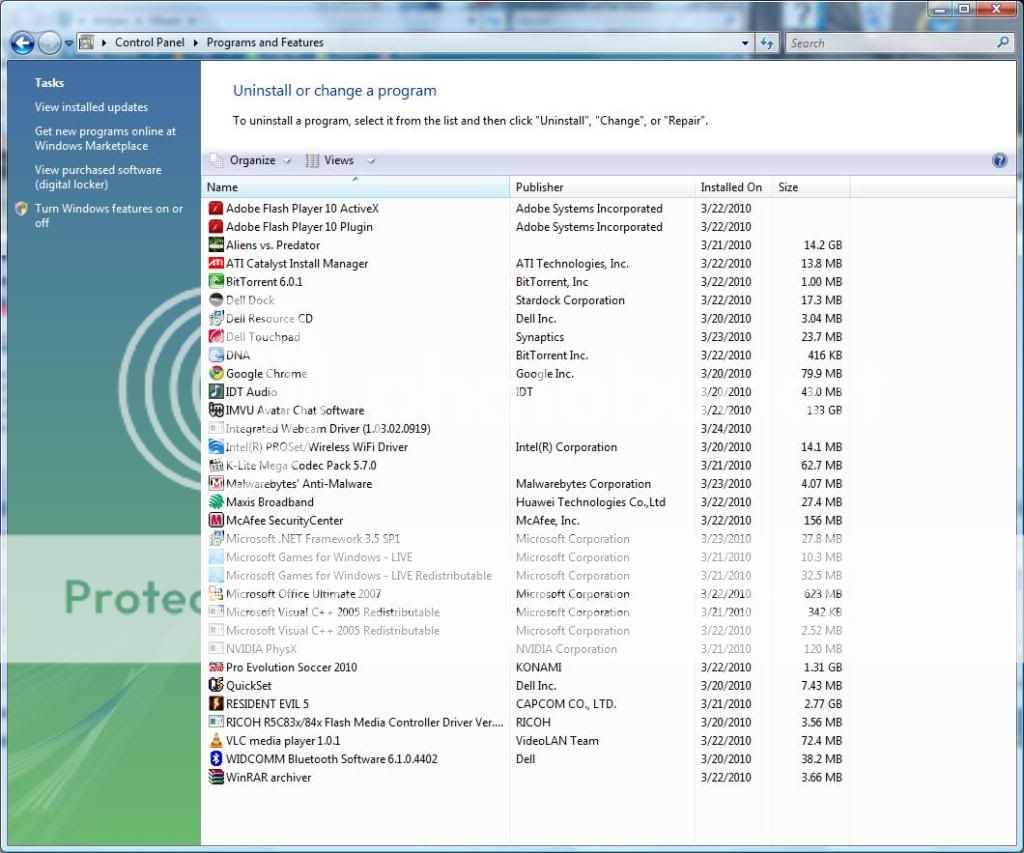Click the Dell Resource CD icon
Viewport: 1024px width, 853px height.
tap(216, 318)
